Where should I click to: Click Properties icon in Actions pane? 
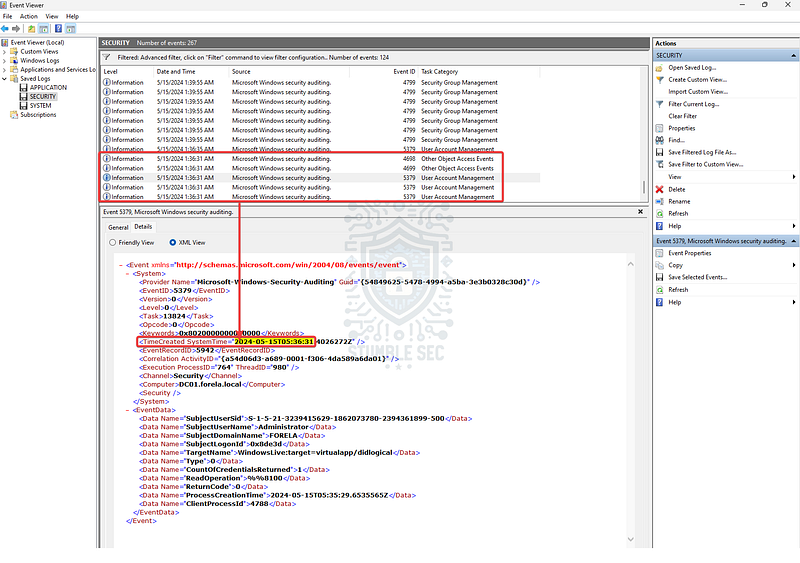659,129
